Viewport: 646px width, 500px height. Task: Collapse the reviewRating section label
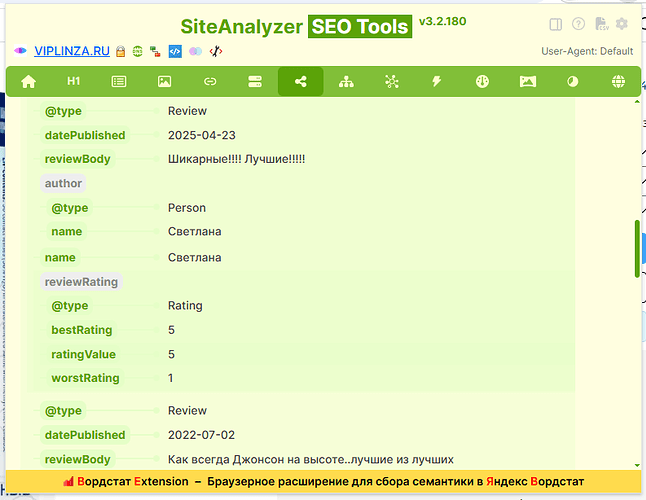coord(81,282)
